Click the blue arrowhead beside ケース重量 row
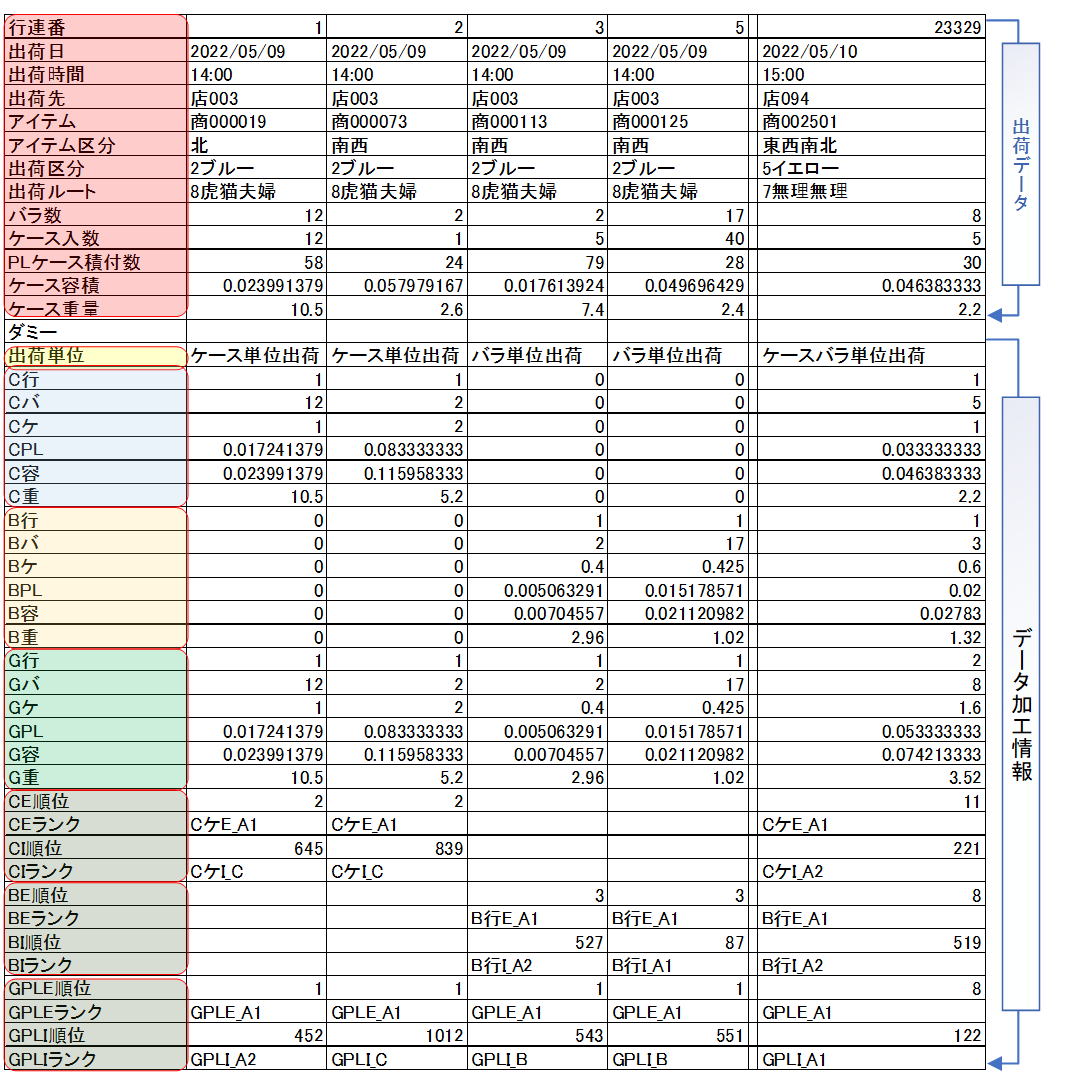The width and height of the screenshot is (1065, 1084). 995,315
